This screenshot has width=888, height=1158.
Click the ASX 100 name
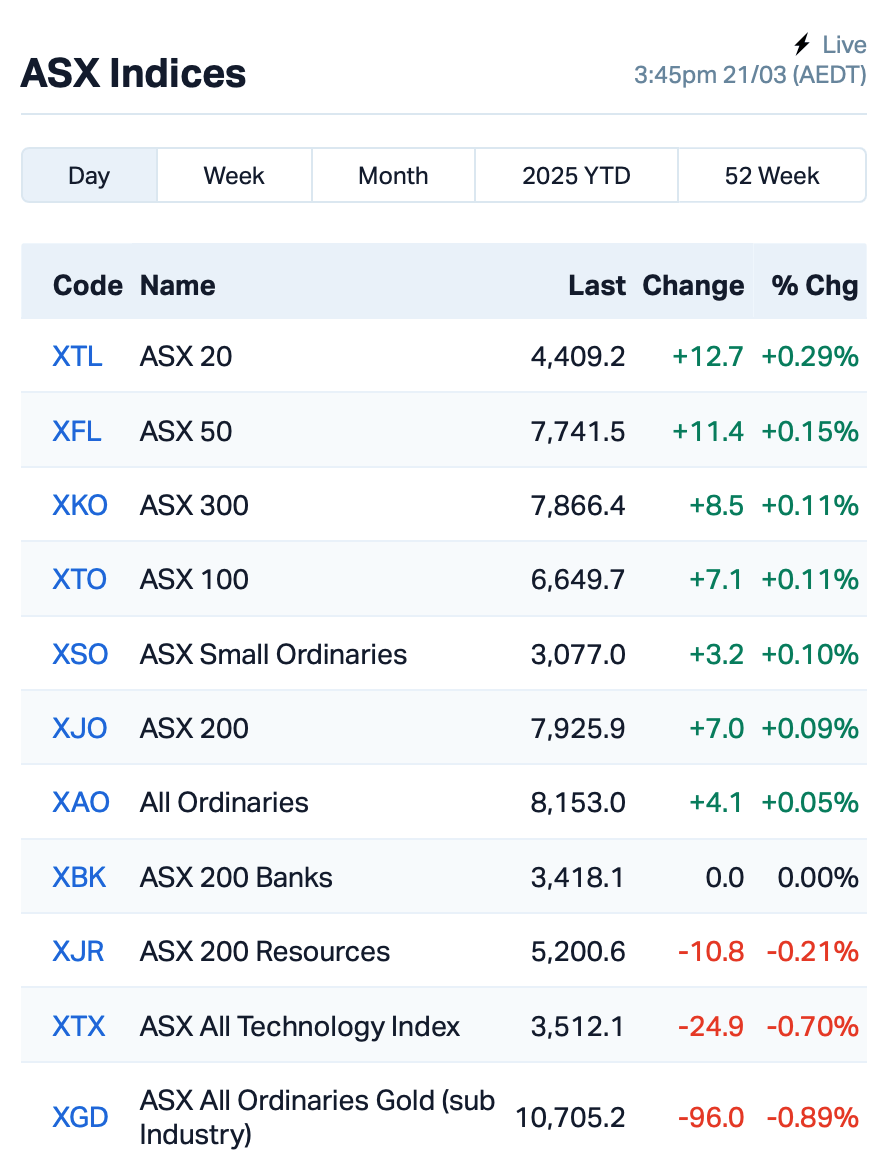pos(194,580)
